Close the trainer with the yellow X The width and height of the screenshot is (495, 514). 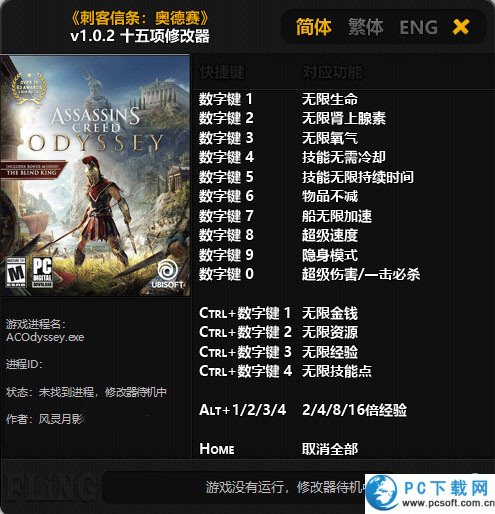point(461,27)
